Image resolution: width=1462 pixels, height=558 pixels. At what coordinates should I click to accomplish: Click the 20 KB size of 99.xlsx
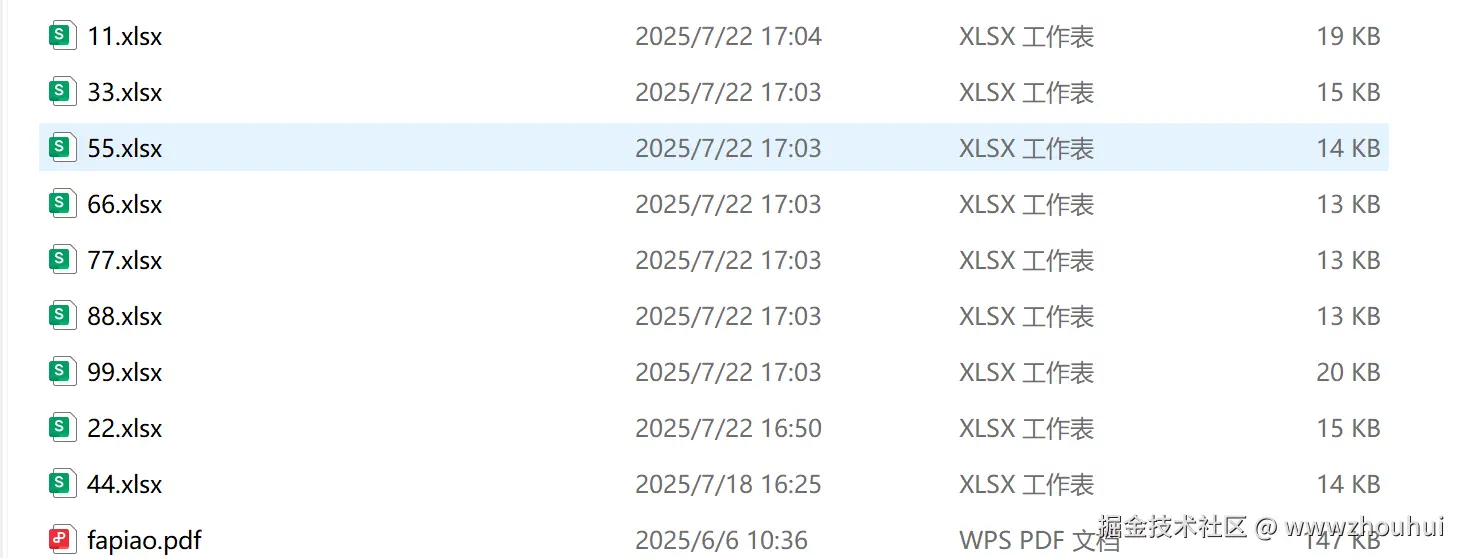[x=1348, y=373]
